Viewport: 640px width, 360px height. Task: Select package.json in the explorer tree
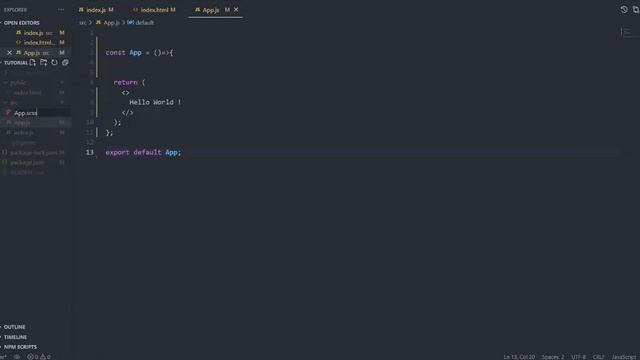tap(27, 162)
